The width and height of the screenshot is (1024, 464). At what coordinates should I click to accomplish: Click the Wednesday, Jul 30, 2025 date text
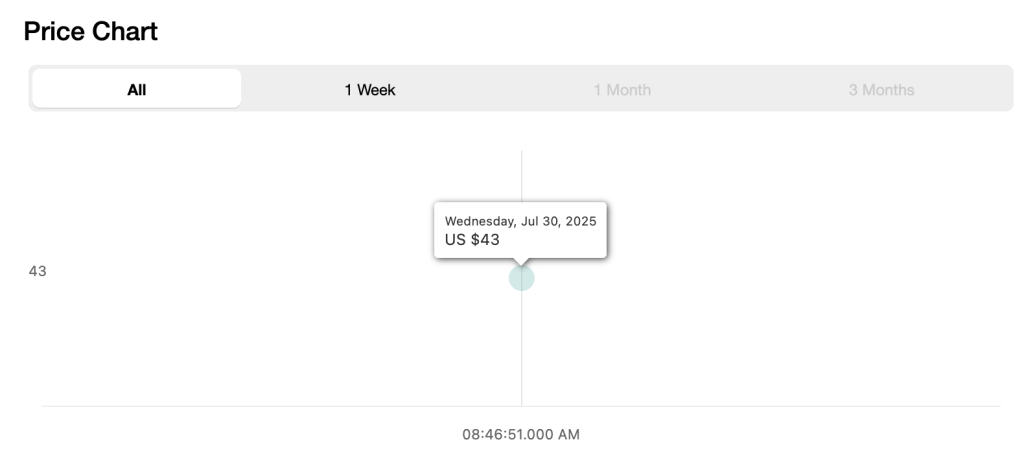pos(520,221)
